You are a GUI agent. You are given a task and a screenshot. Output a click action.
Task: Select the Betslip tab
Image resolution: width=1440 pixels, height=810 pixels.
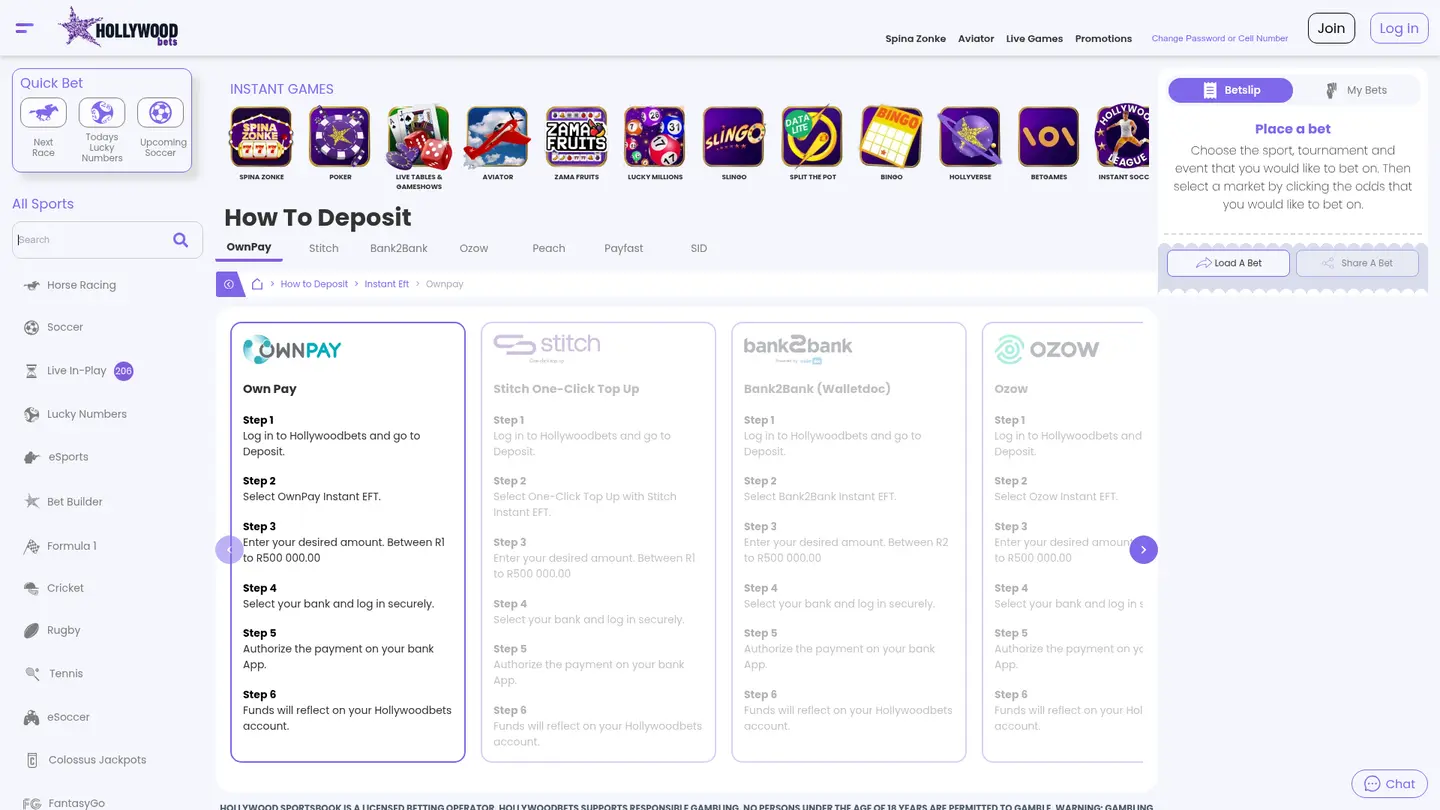[x=1231, y=90]
